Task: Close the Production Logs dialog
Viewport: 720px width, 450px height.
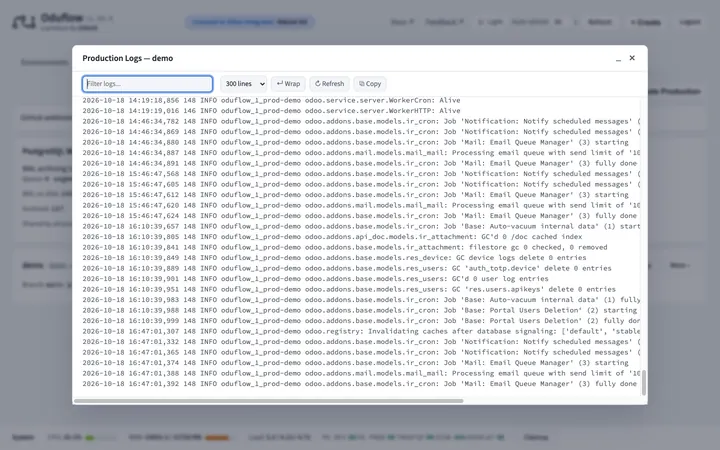Action: tap(632, 58)
